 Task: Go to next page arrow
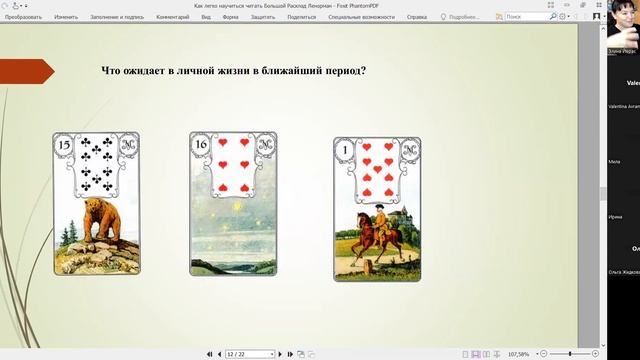click(280, 354)
